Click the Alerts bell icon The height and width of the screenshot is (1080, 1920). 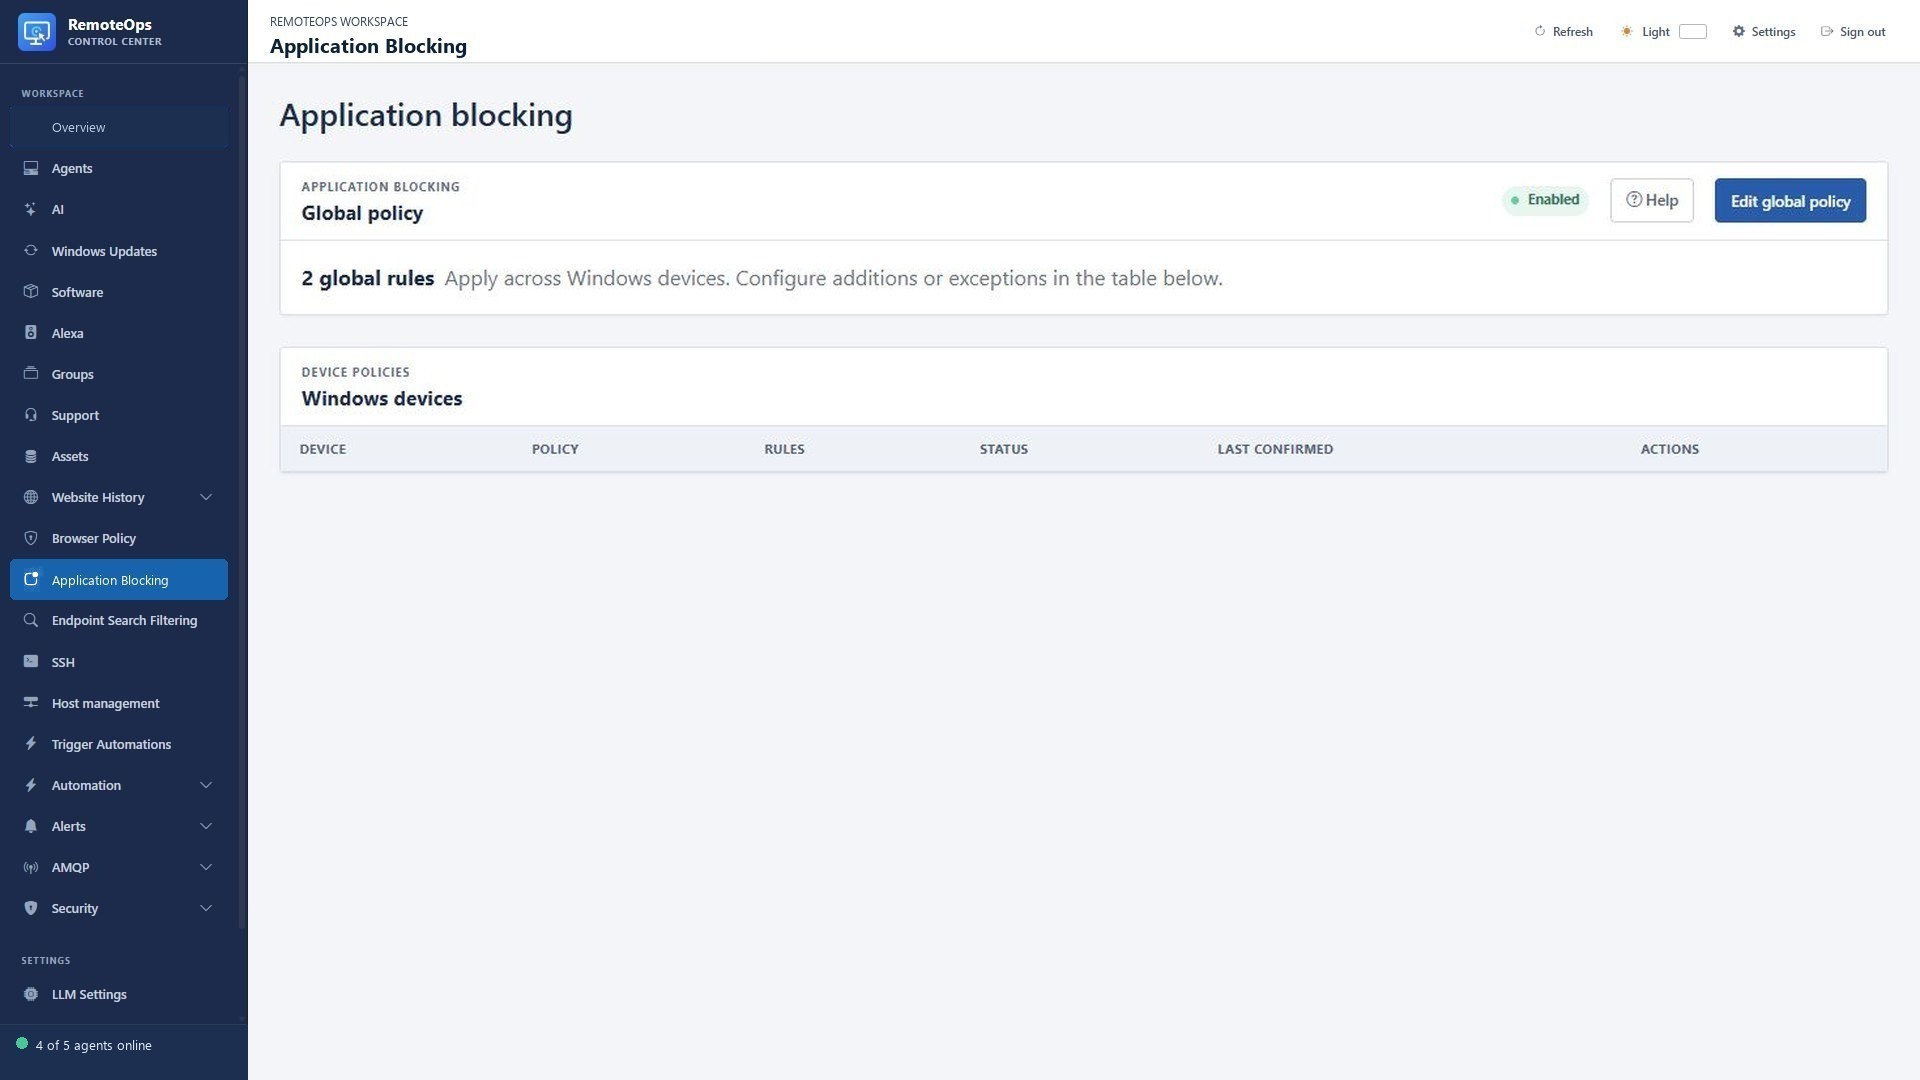31,826
